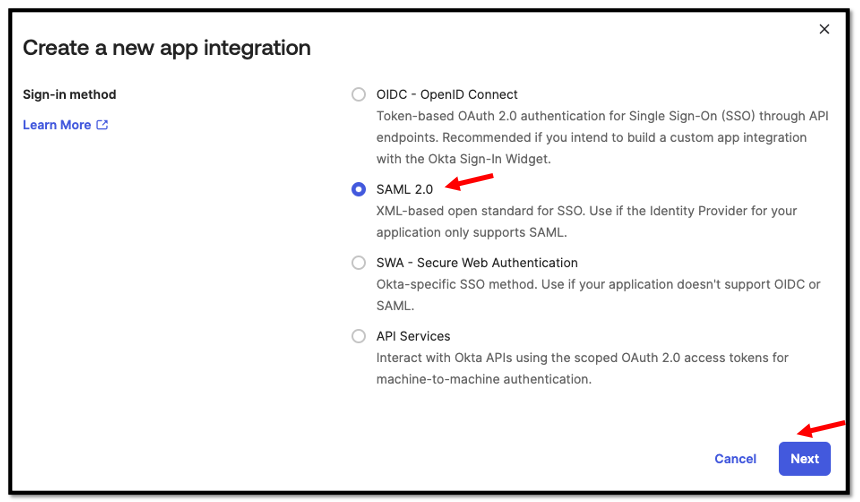Click the OIDC - OpenID Connect label text

click(x=447, y=95)
